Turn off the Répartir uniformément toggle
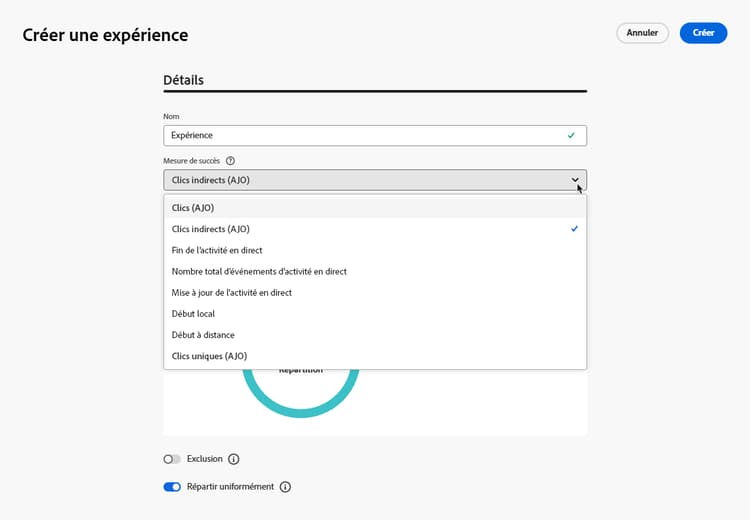Viewport: 750px width, 520px height. pyautogui.click(x=172, y=487)
